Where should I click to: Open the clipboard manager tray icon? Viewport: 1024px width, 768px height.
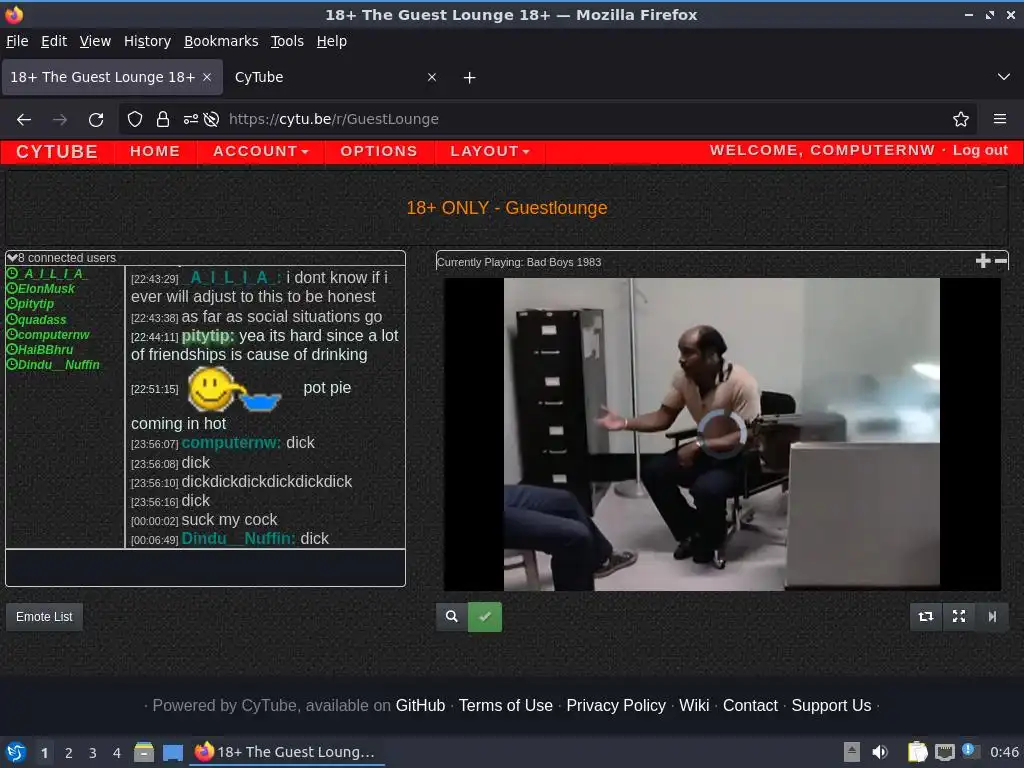click(917, 752)
